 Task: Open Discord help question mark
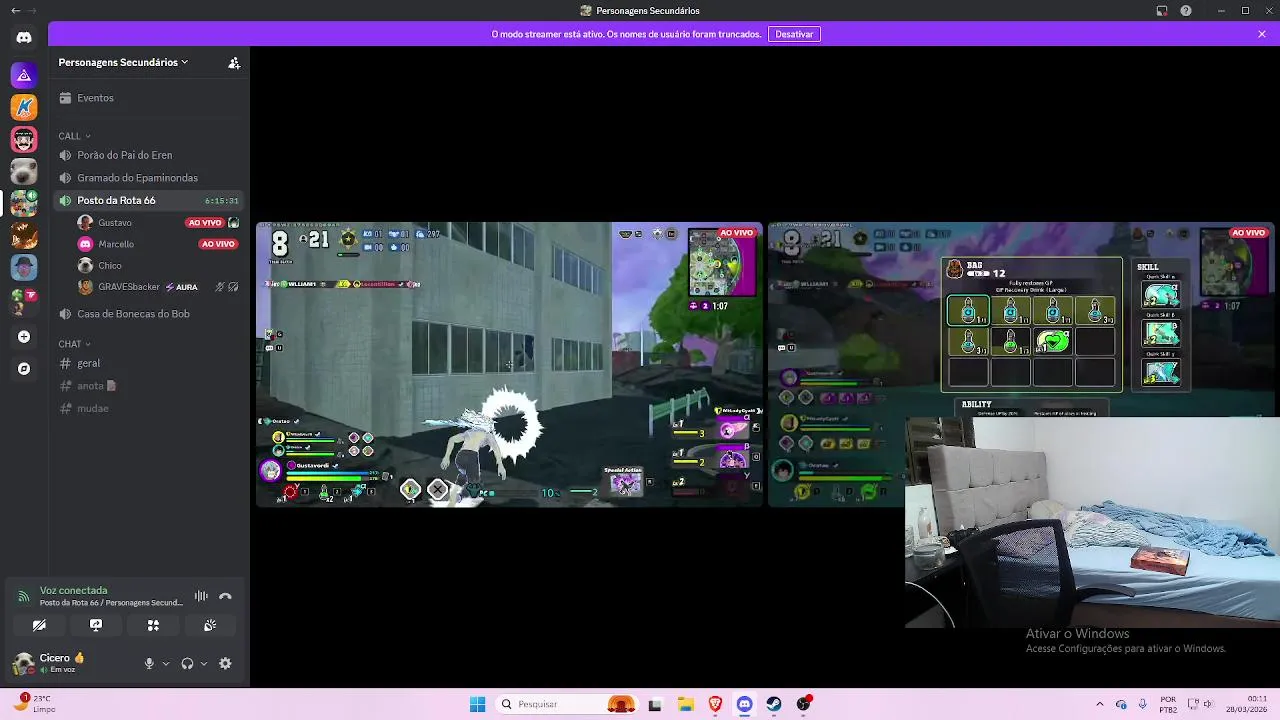tap(1186, 10)
